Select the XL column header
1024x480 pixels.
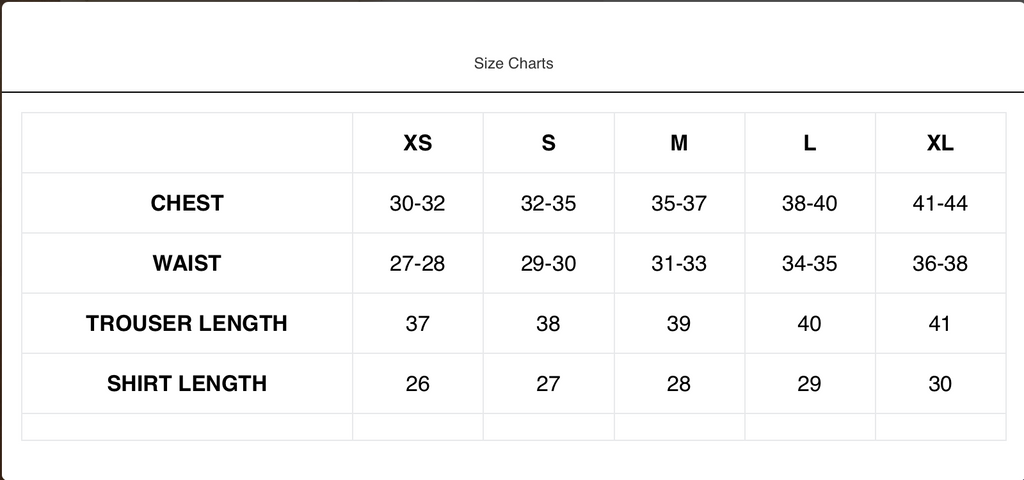[x=940, y=143]
